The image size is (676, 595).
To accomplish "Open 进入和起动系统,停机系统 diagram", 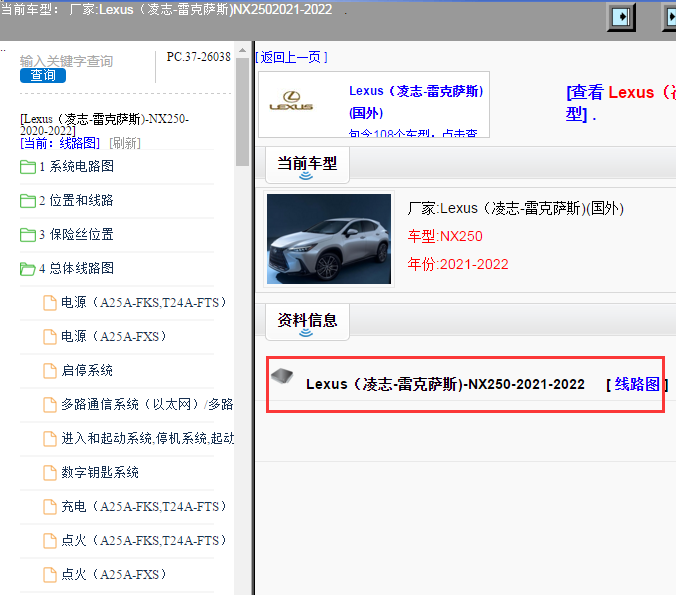I will tap(147, 438).
